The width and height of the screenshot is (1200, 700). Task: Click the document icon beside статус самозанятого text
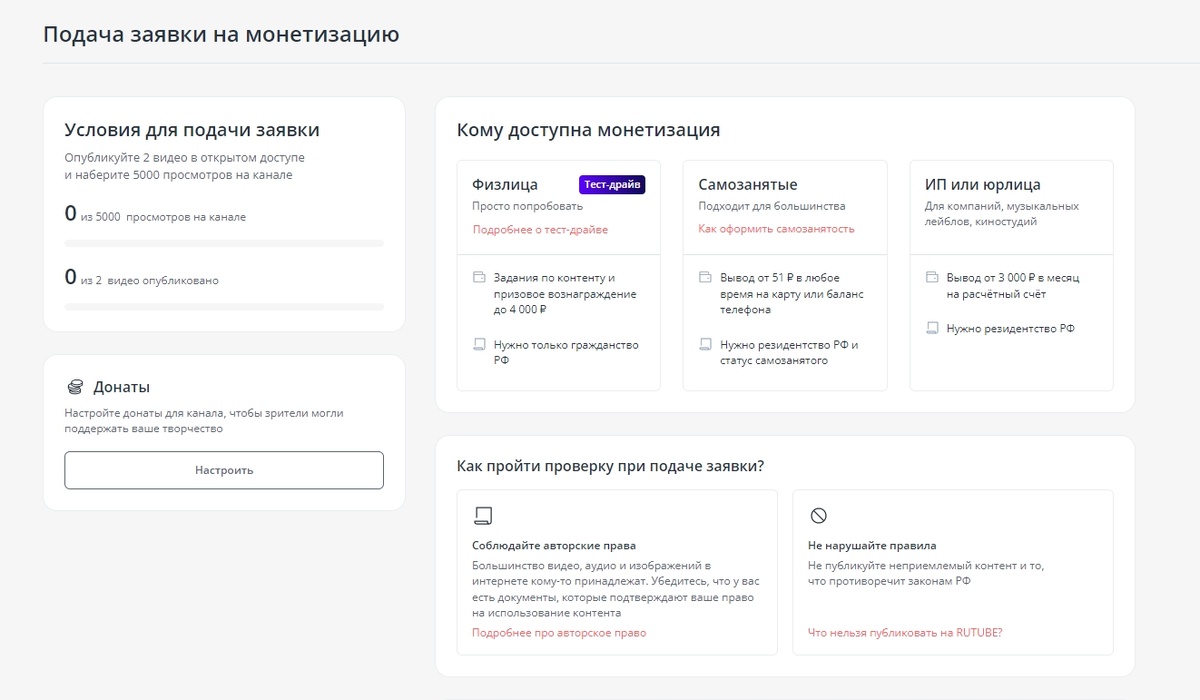click(706, 344)
